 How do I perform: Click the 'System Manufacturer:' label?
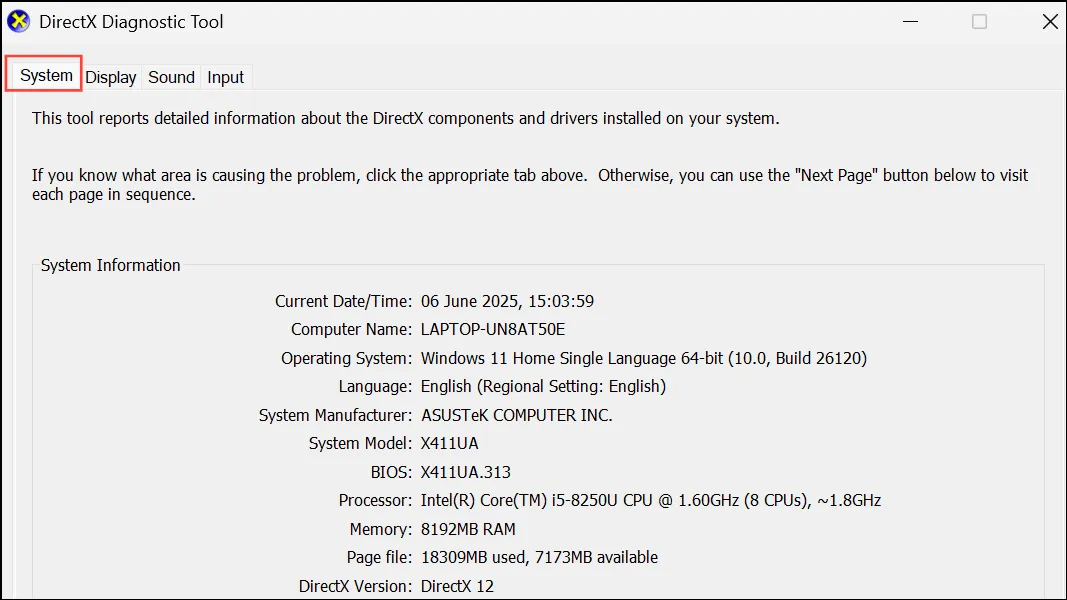[335, 415]
